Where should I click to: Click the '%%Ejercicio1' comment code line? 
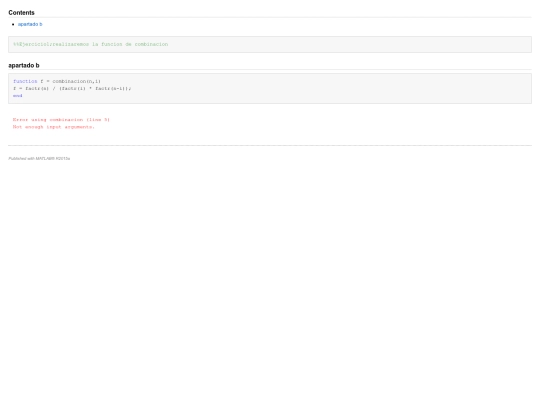pos(91,44)
